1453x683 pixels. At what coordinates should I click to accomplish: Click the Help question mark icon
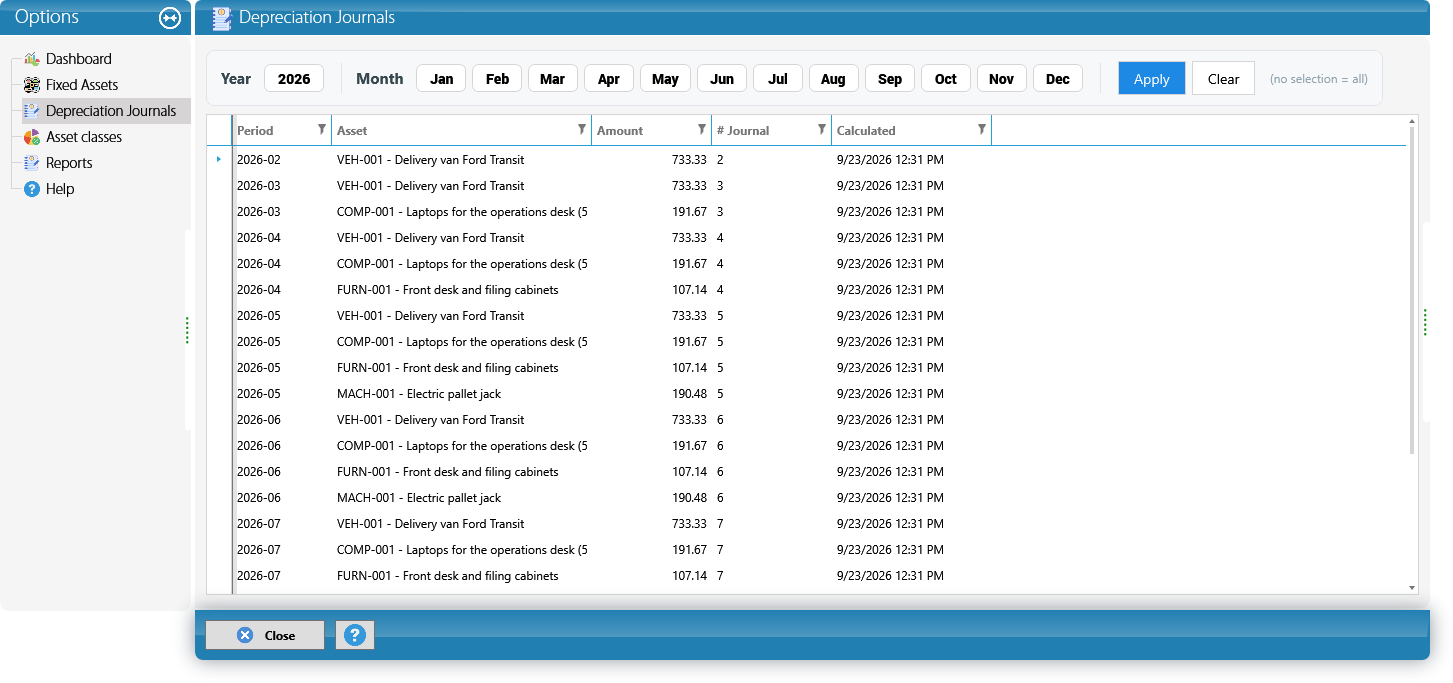click(x=32, y=189)
